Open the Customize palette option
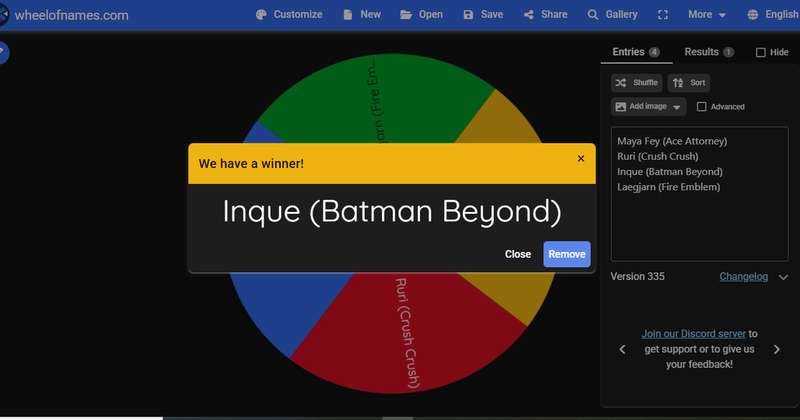This screenshot has width=800, height=420. pyautogui.click(x=289, y=14)
